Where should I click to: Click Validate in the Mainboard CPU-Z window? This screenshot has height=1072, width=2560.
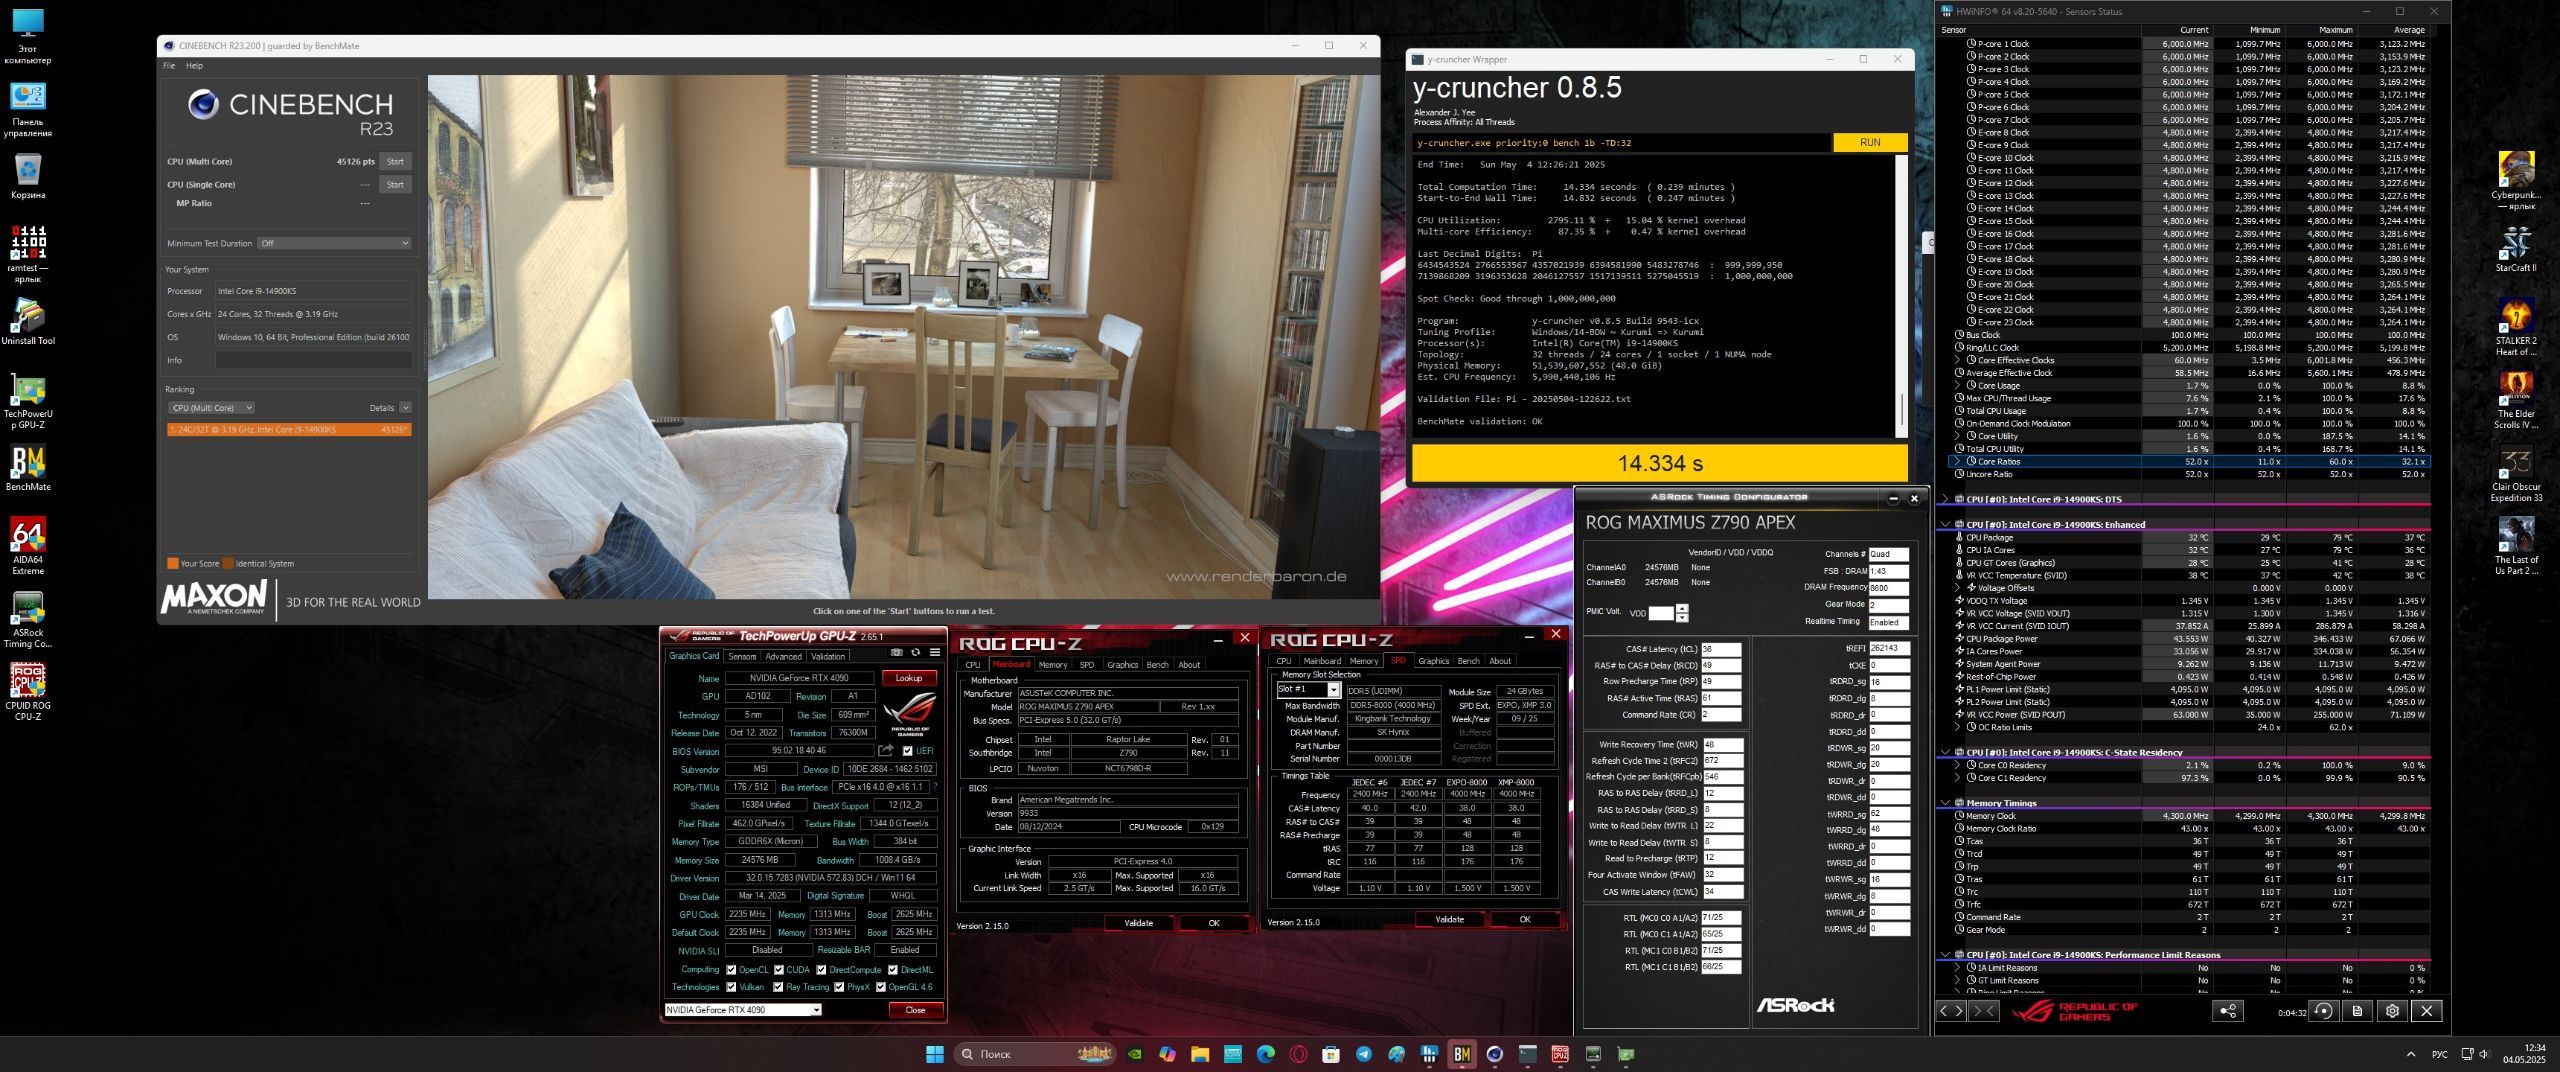tap(1139, 923)
